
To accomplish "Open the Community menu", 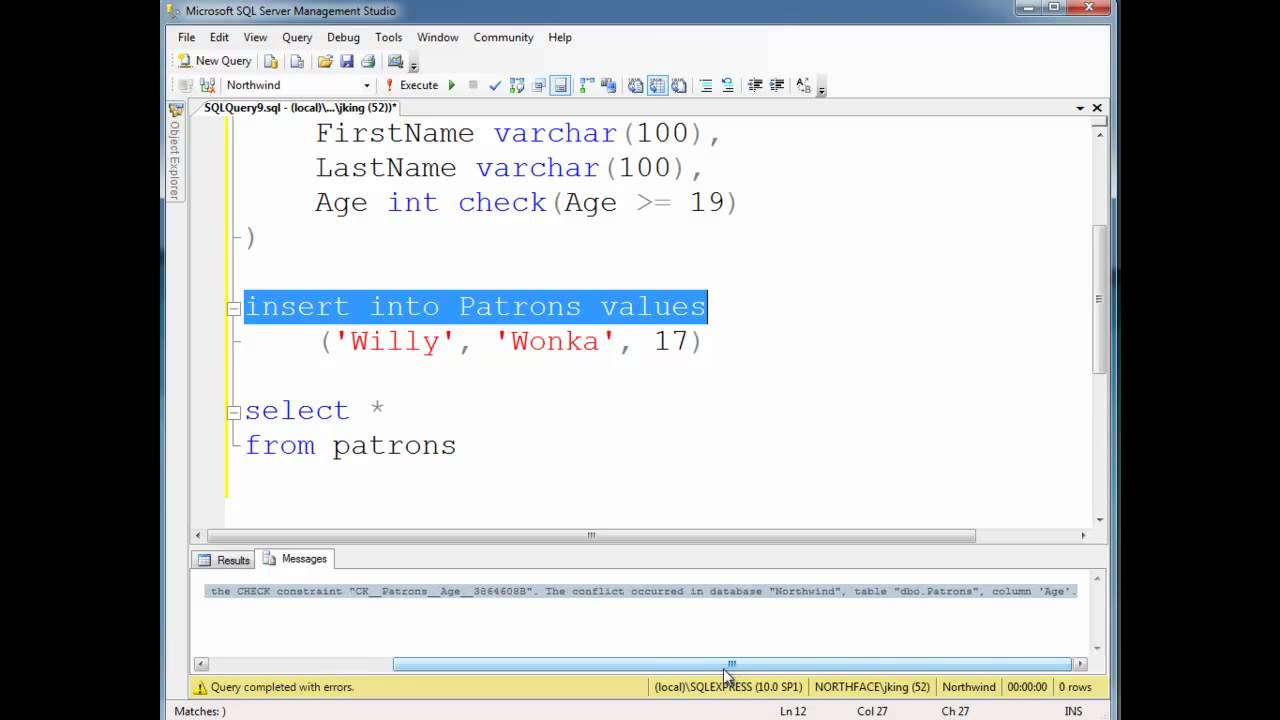I will tap(503, 37).
